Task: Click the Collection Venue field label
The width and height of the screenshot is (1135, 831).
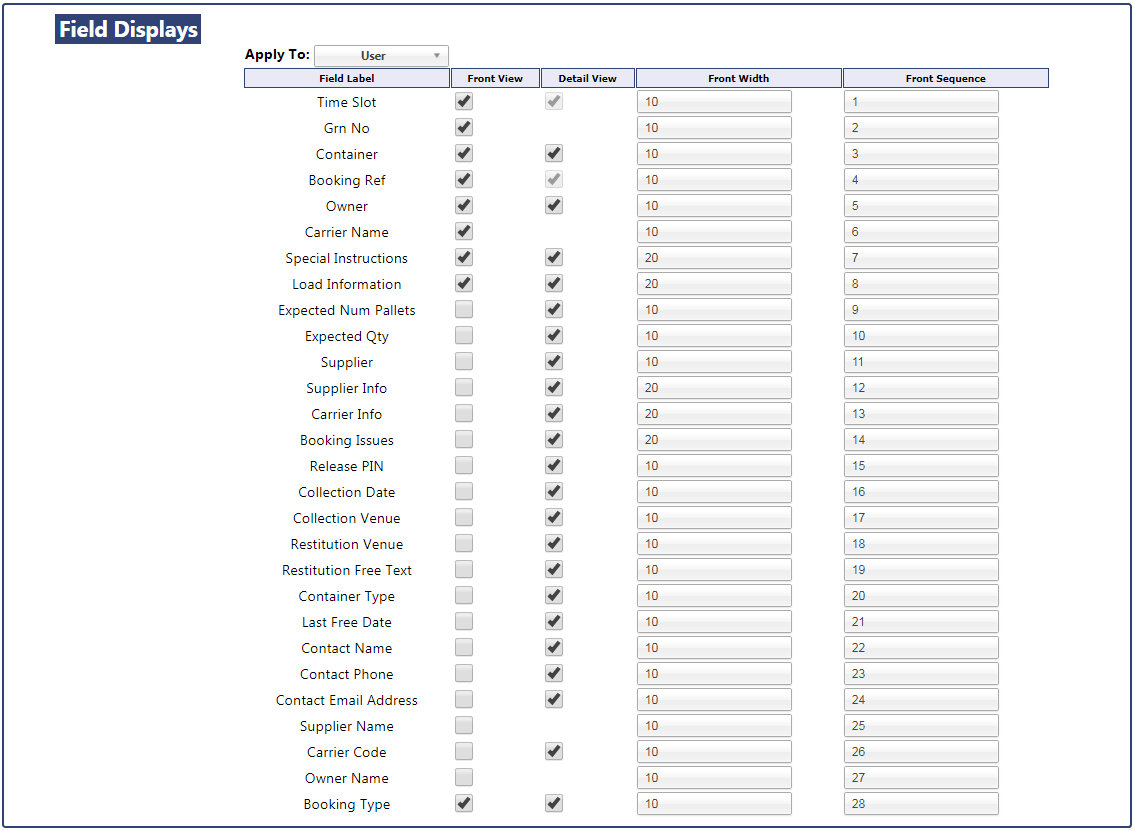Action: coord(347,518)
